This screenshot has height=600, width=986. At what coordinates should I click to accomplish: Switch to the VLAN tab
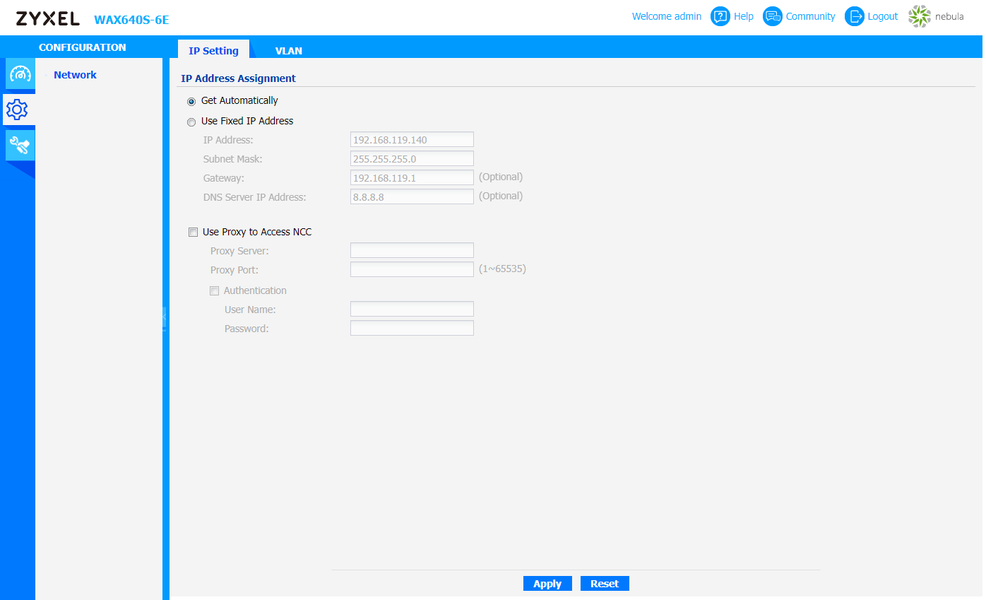289,50
